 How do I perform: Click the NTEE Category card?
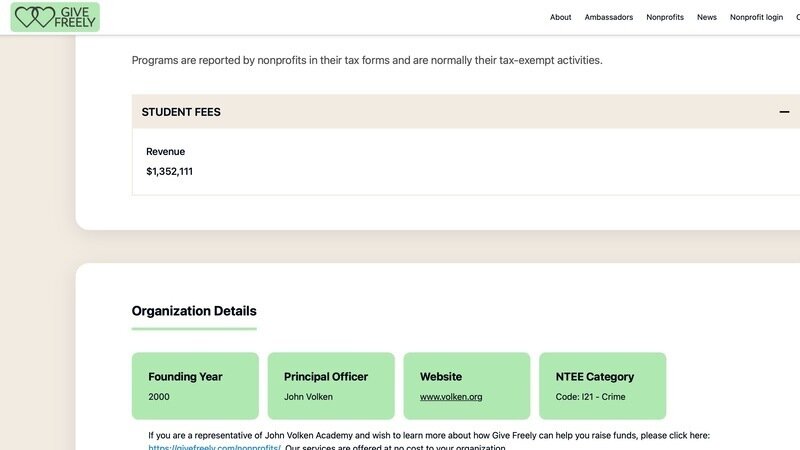click(602, 385)
